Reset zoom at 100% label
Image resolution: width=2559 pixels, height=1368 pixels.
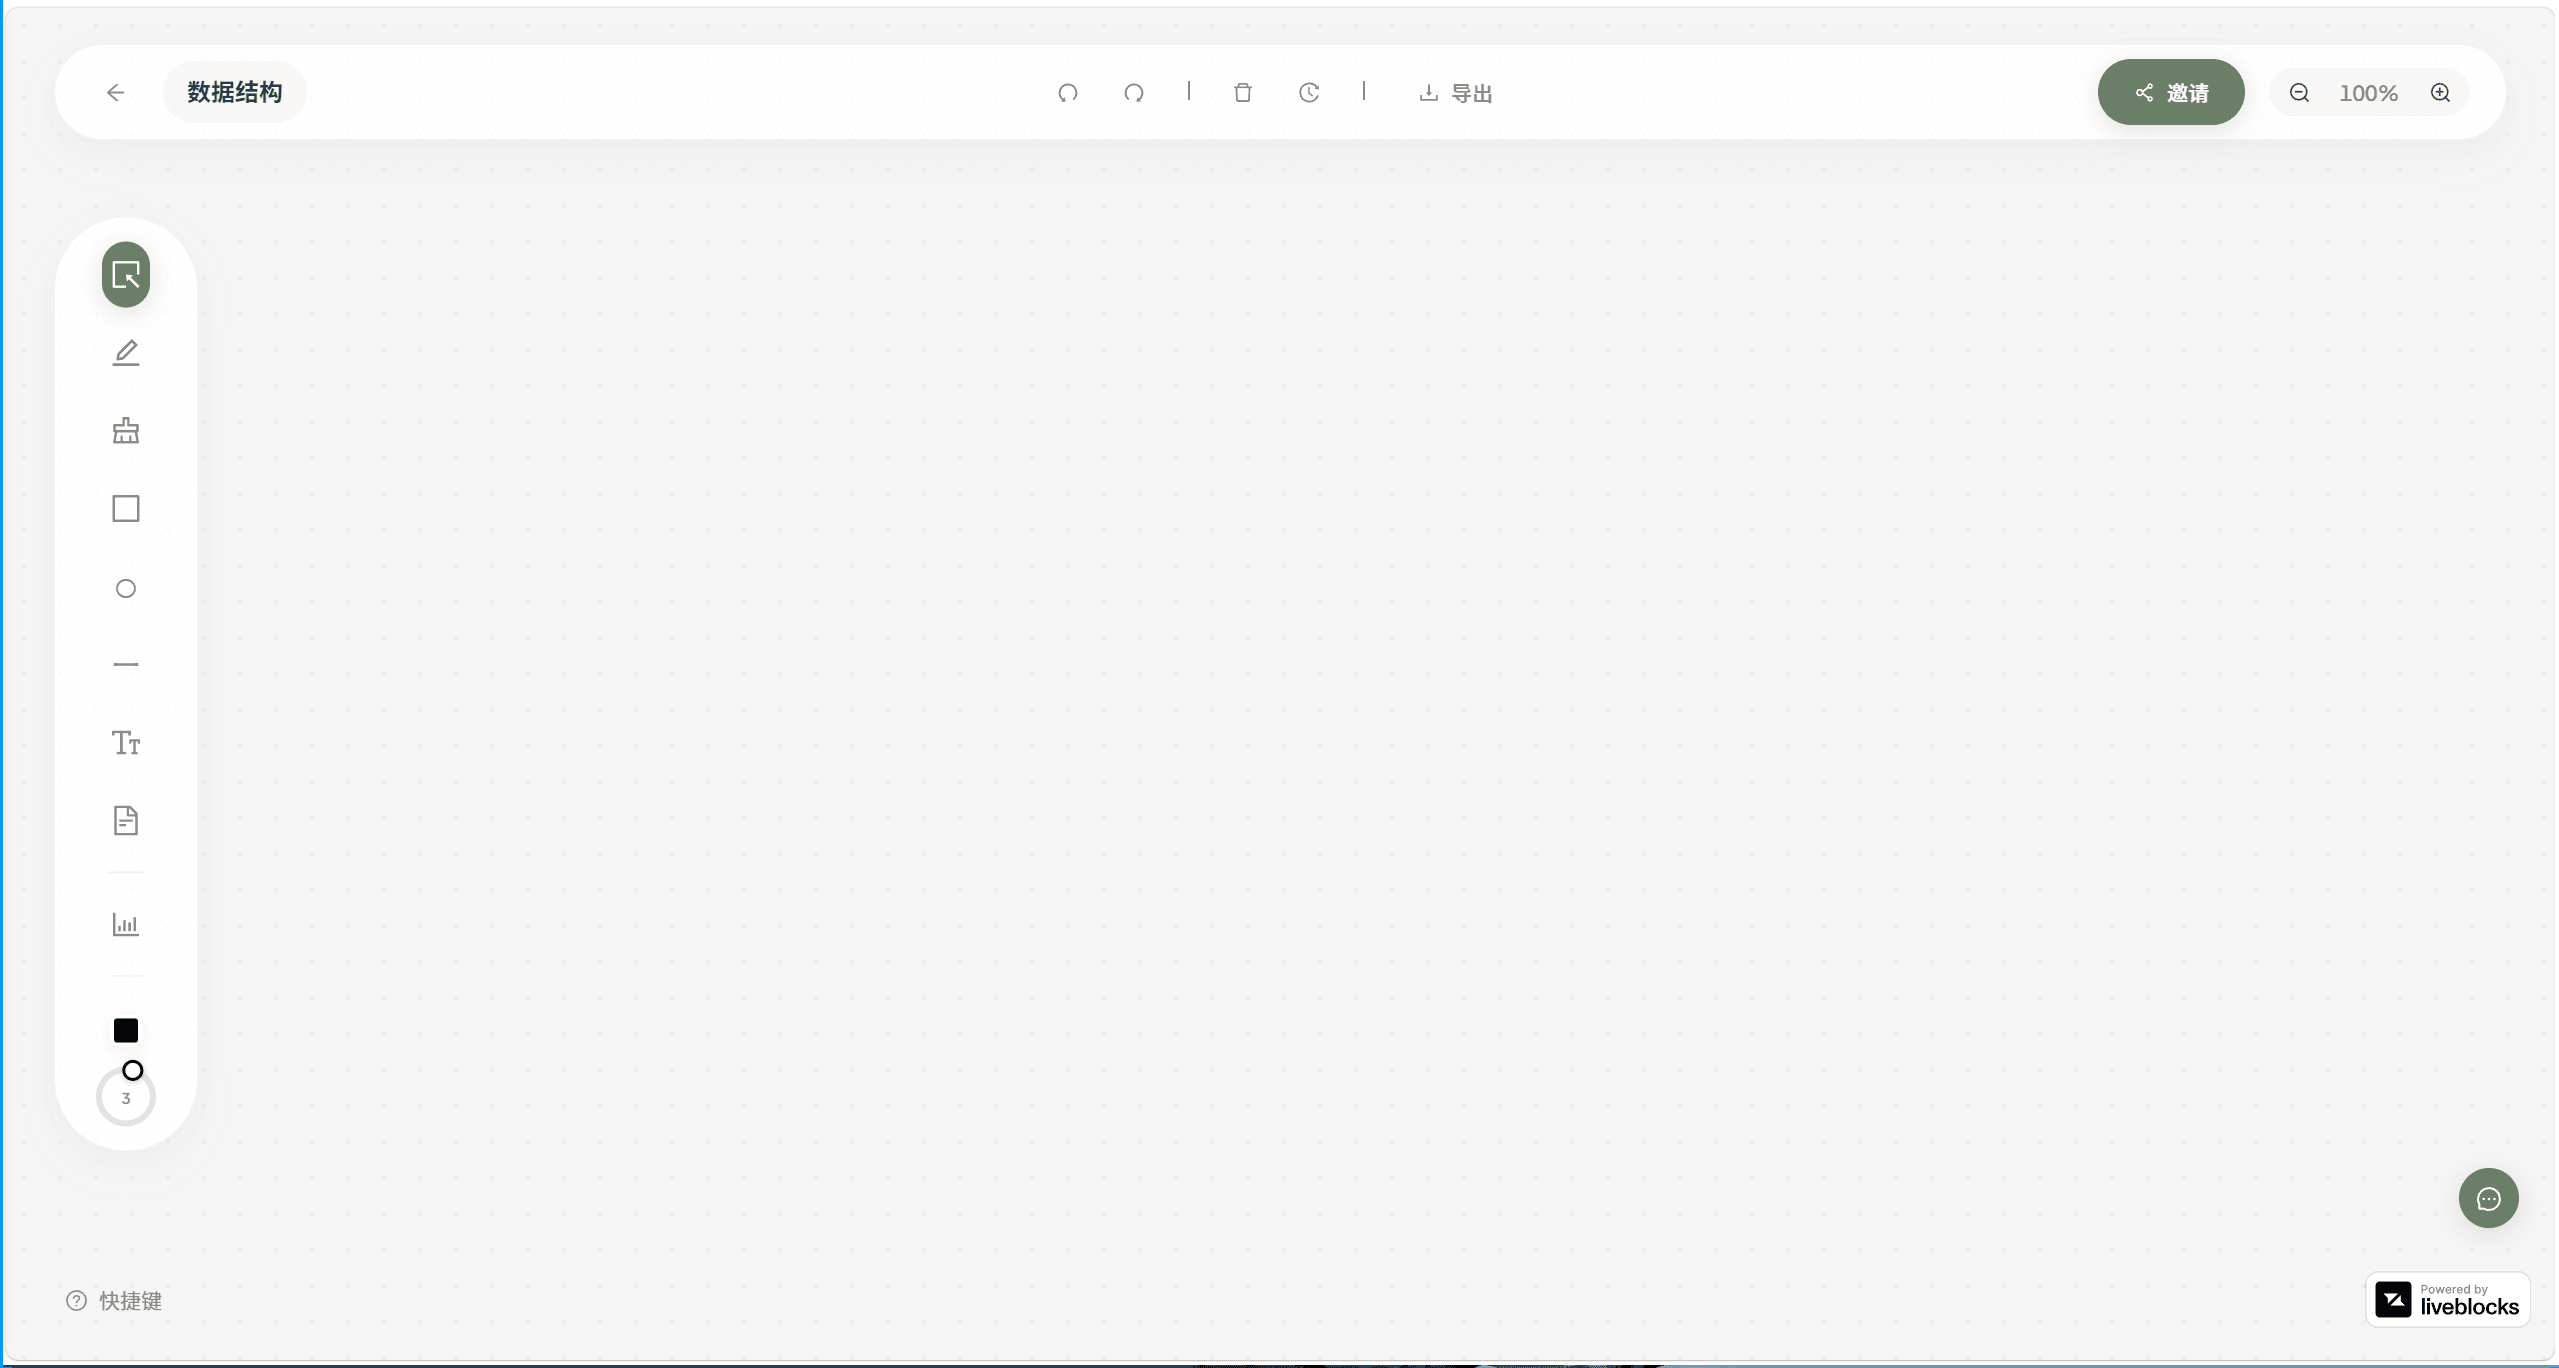click(2368, 93)
